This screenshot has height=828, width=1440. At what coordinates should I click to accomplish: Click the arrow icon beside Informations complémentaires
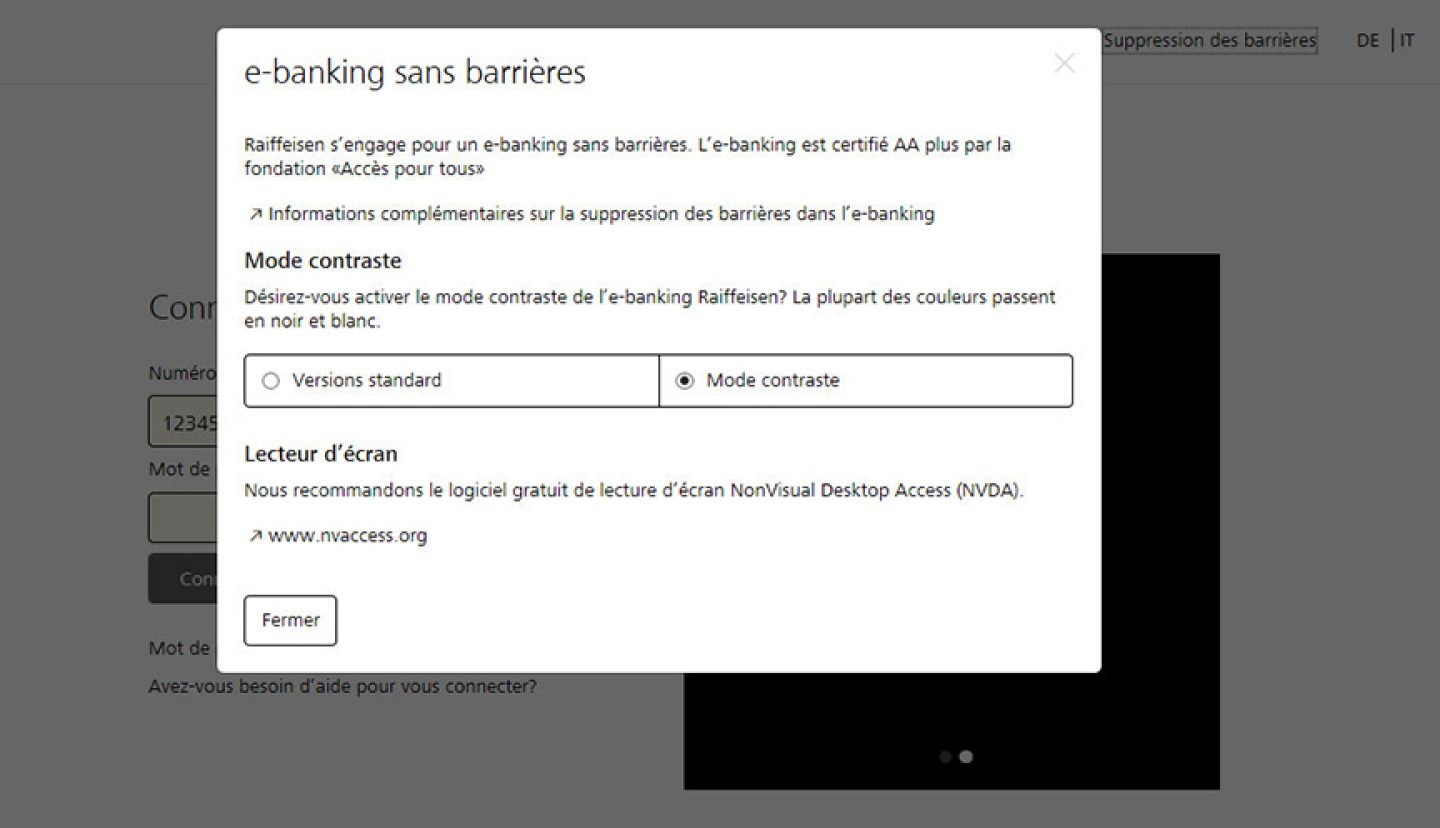coord(255,214)
